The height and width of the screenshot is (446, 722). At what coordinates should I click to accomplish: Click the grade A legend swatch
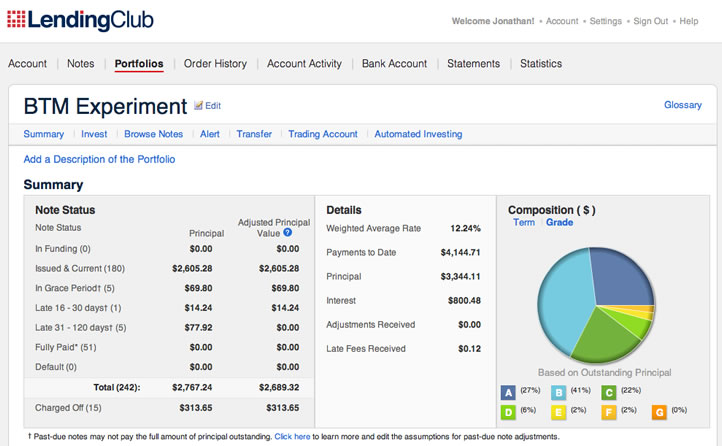508,392
